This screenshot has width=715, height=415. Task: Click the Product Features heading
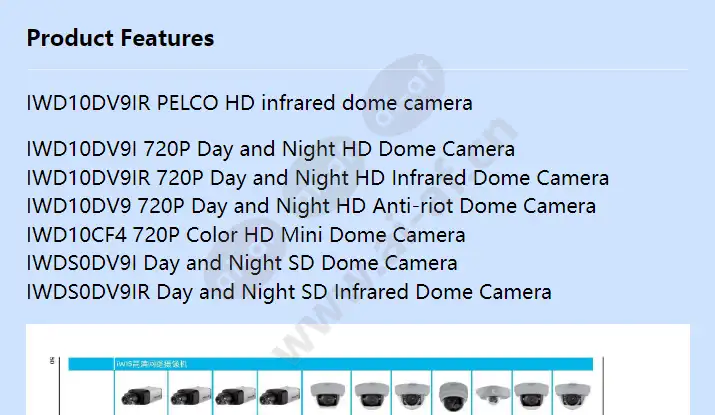(120, 38)
